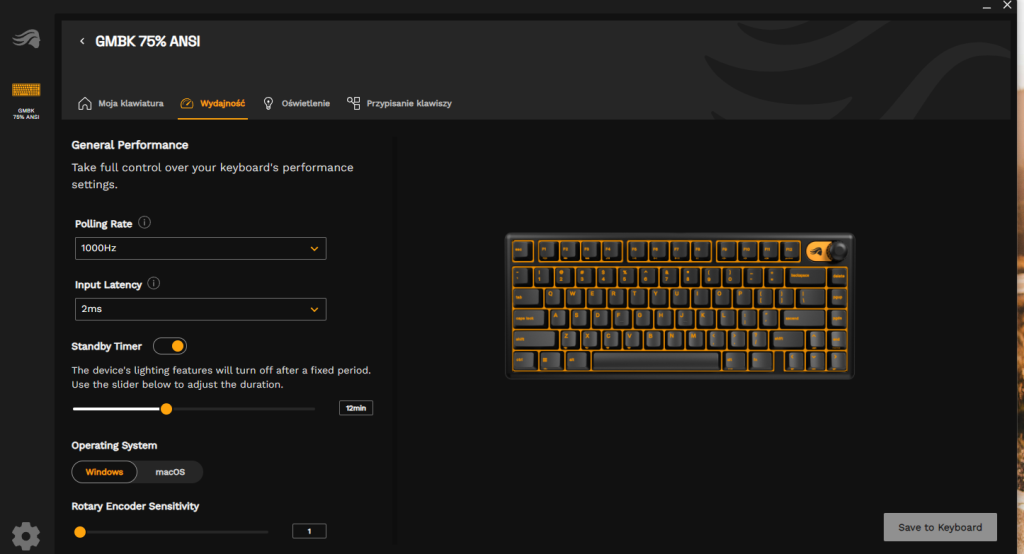
Task: Click the rotary knob on keyboard image
Action: 837,250
